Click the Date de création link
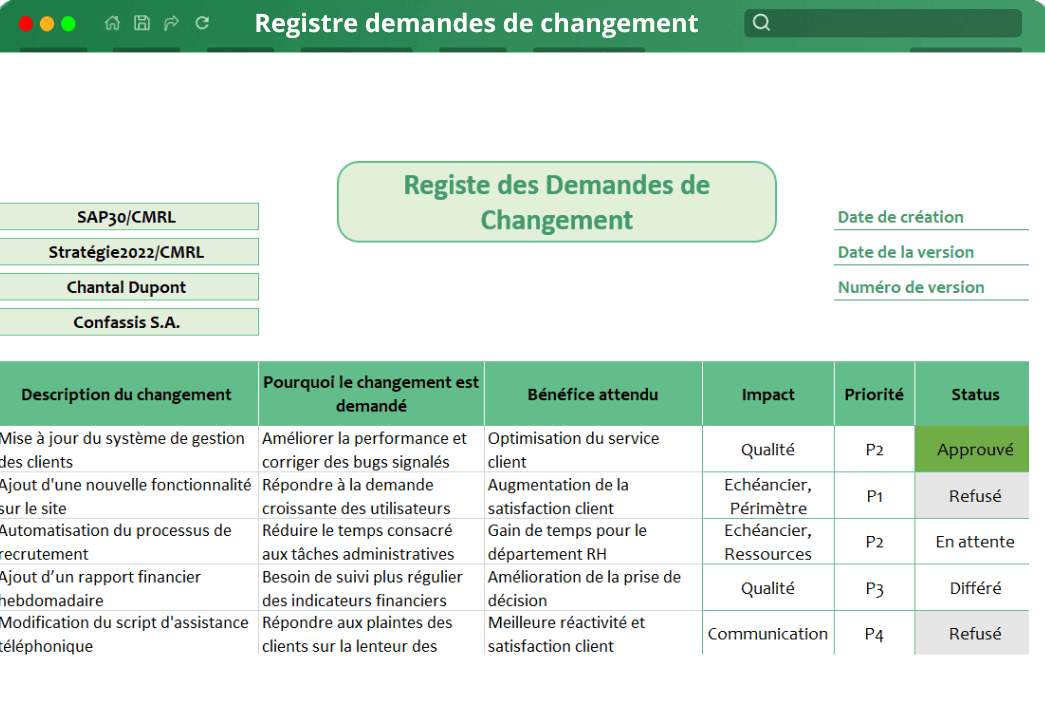Screen dimensions: 1045x727 (900, 217)
